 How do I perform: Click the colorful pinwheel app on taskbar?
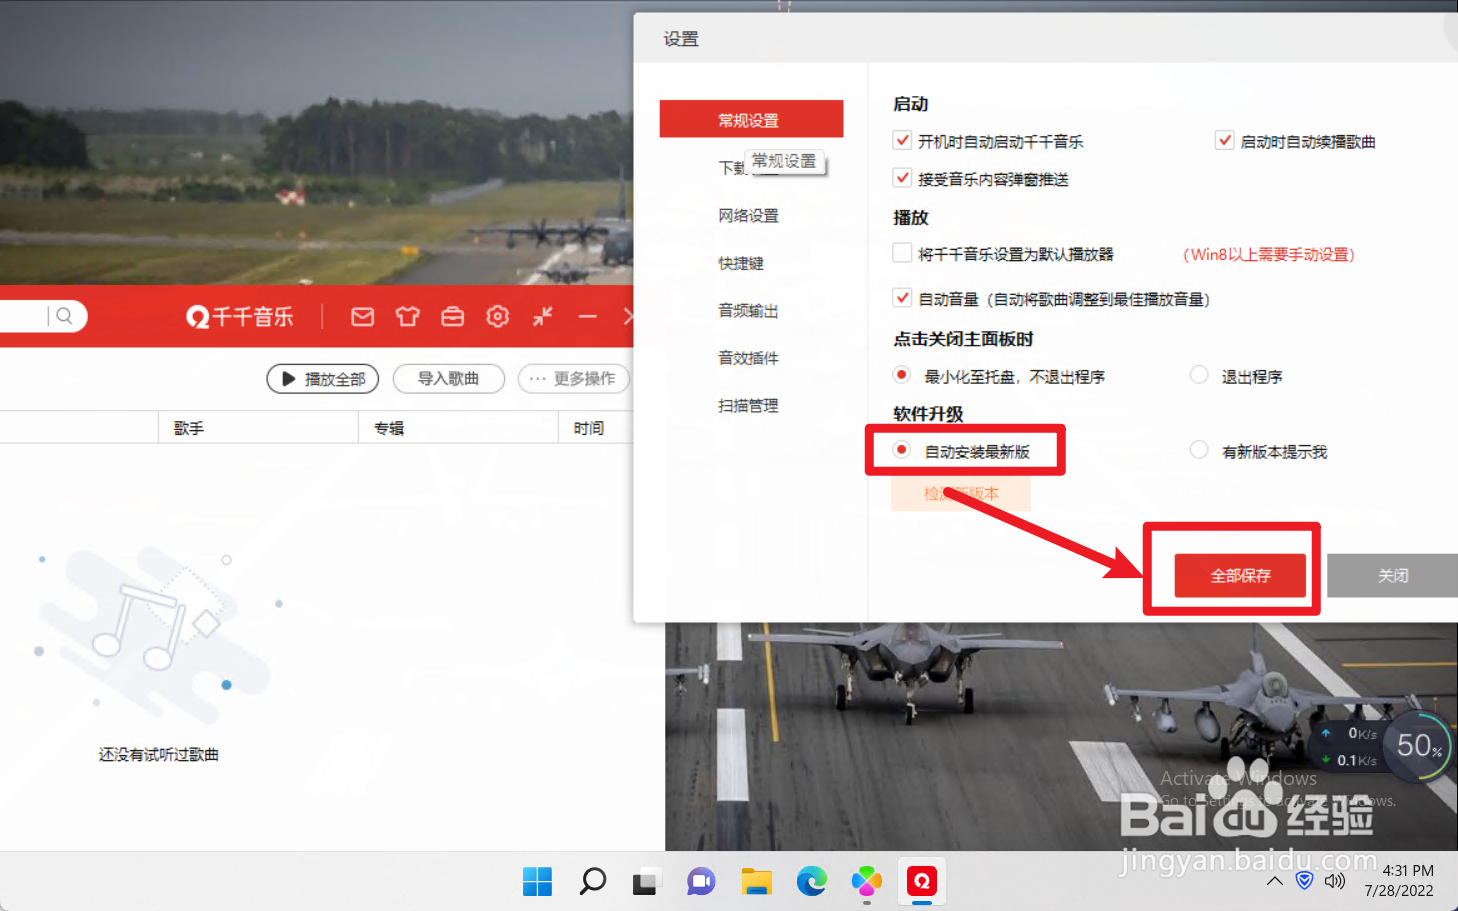(x=866, y=881)
